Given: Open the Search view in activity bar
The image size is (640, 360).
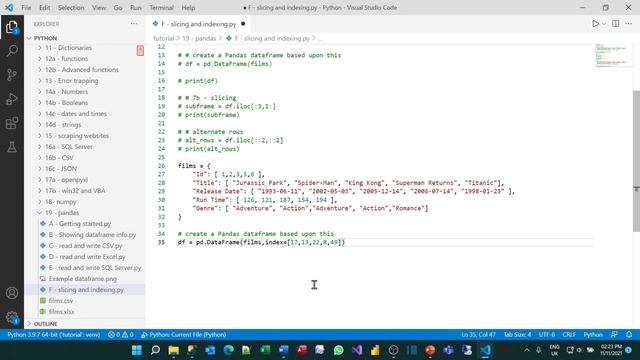Looking at the screenshot, I should click(x=12, y=51).
